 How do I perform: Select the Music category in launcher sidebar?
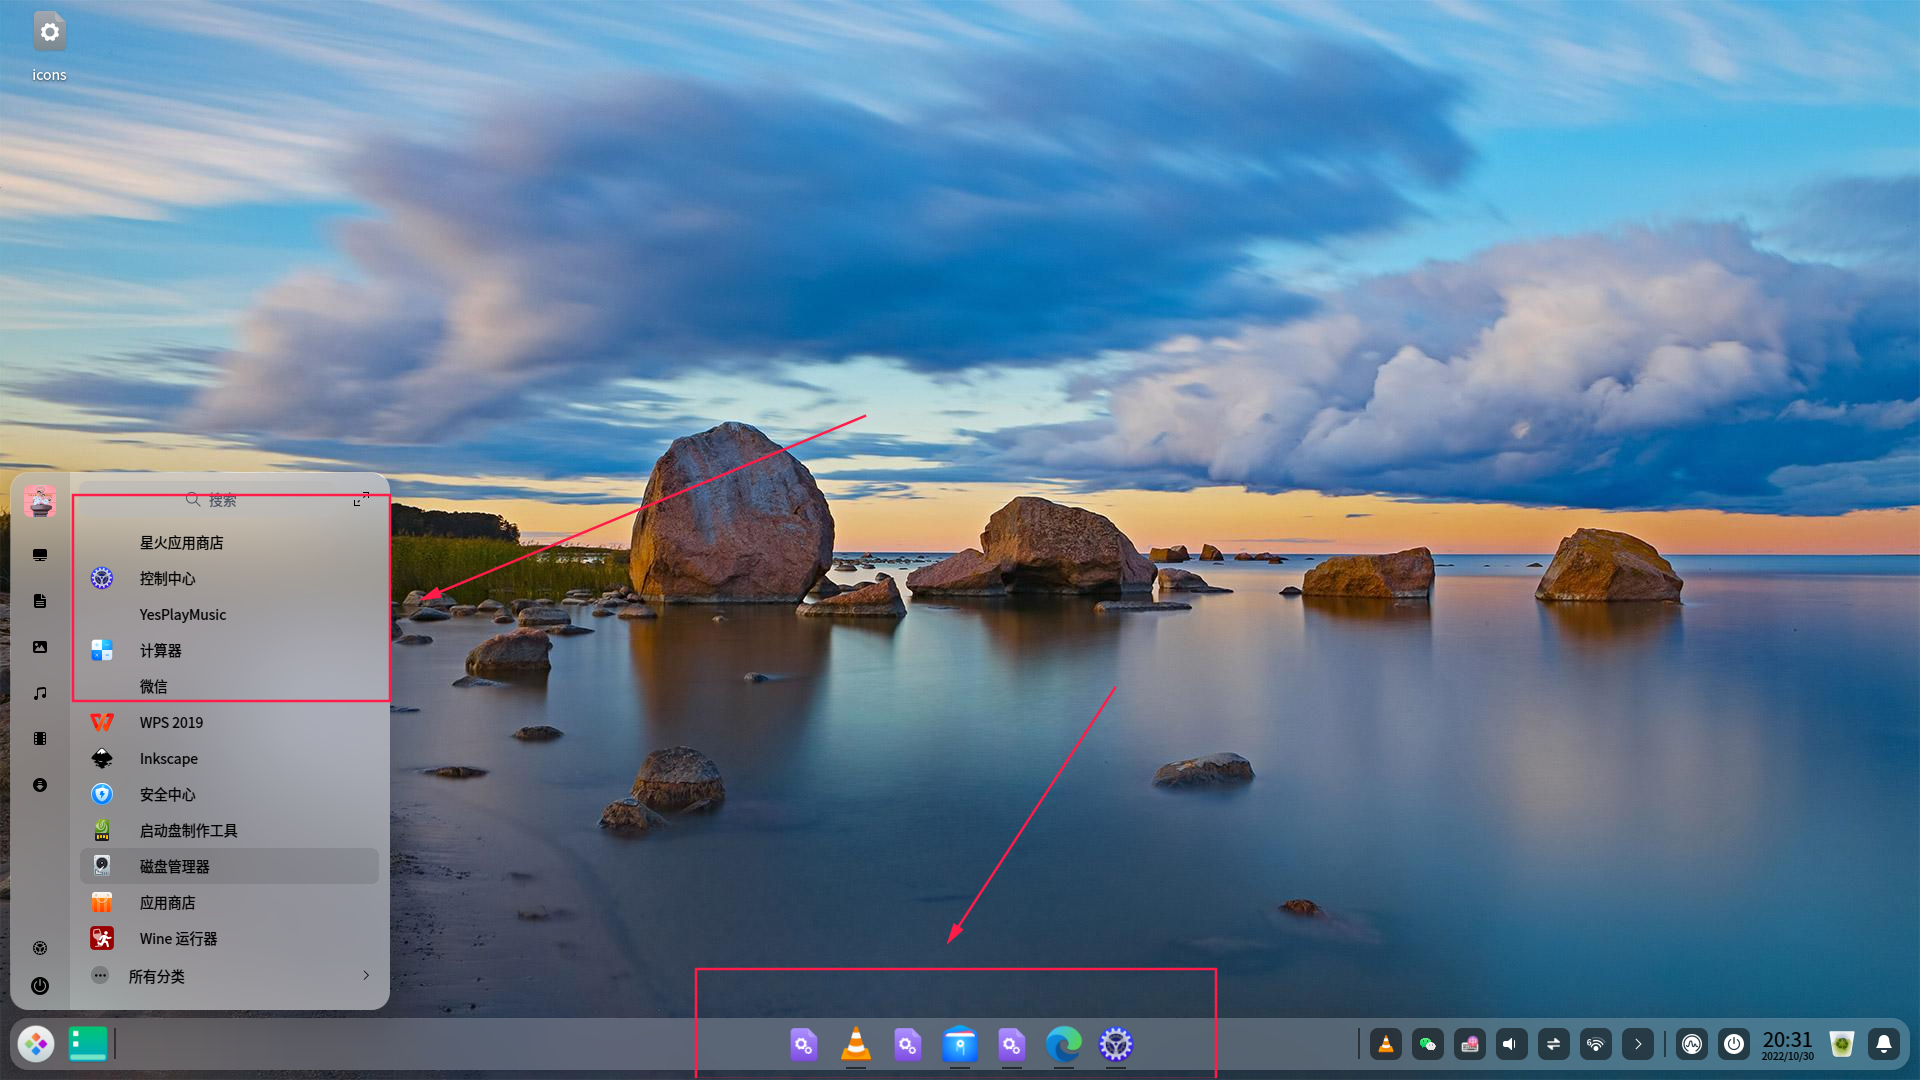[40, 693]
